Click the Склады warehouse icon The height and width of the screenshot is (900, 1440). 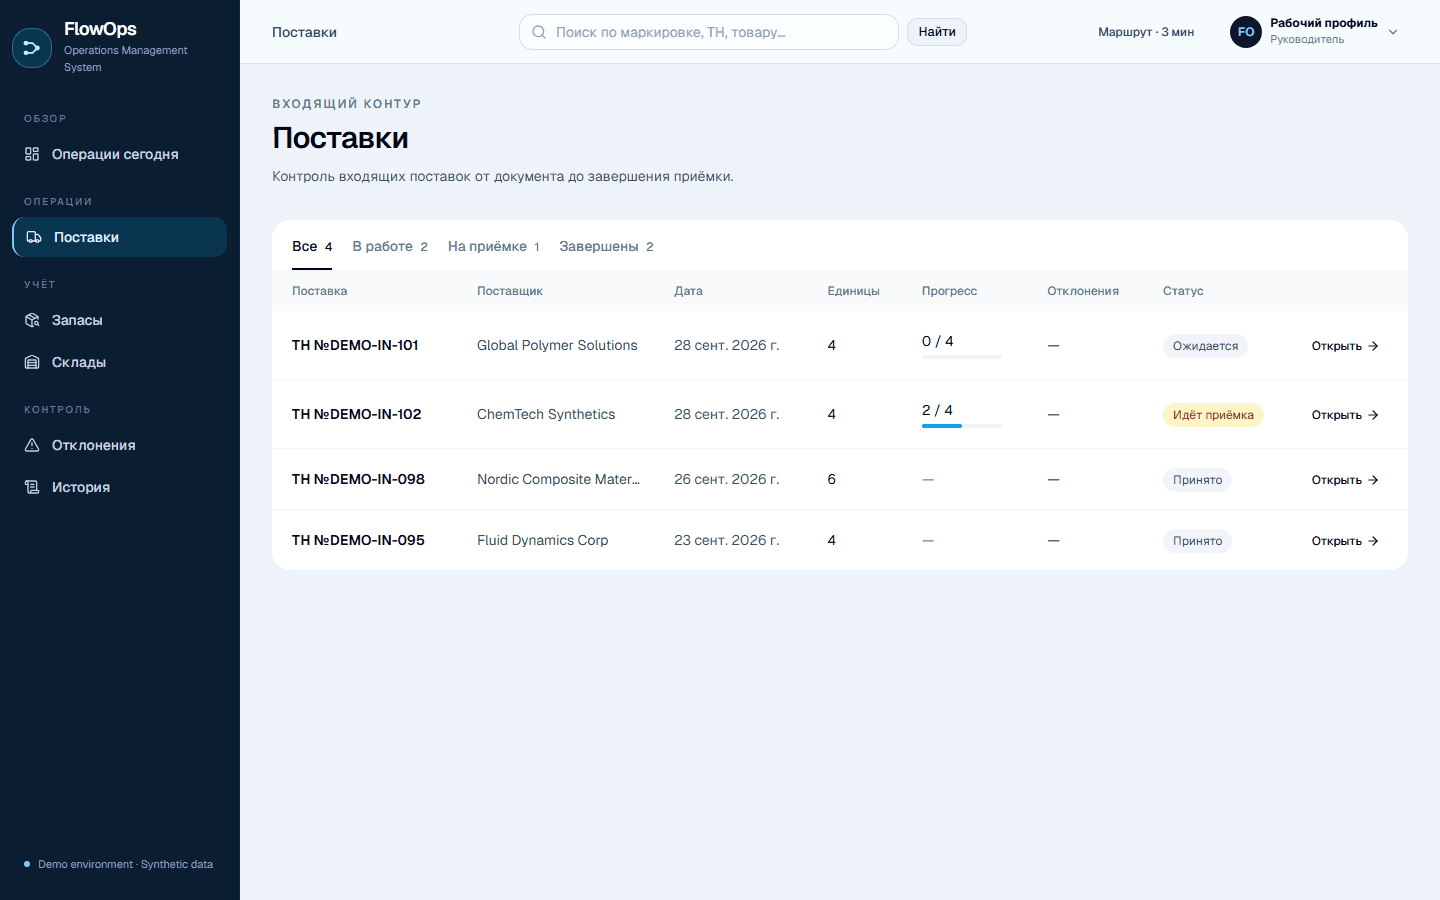pyautogui.click(x=32, y=362)
